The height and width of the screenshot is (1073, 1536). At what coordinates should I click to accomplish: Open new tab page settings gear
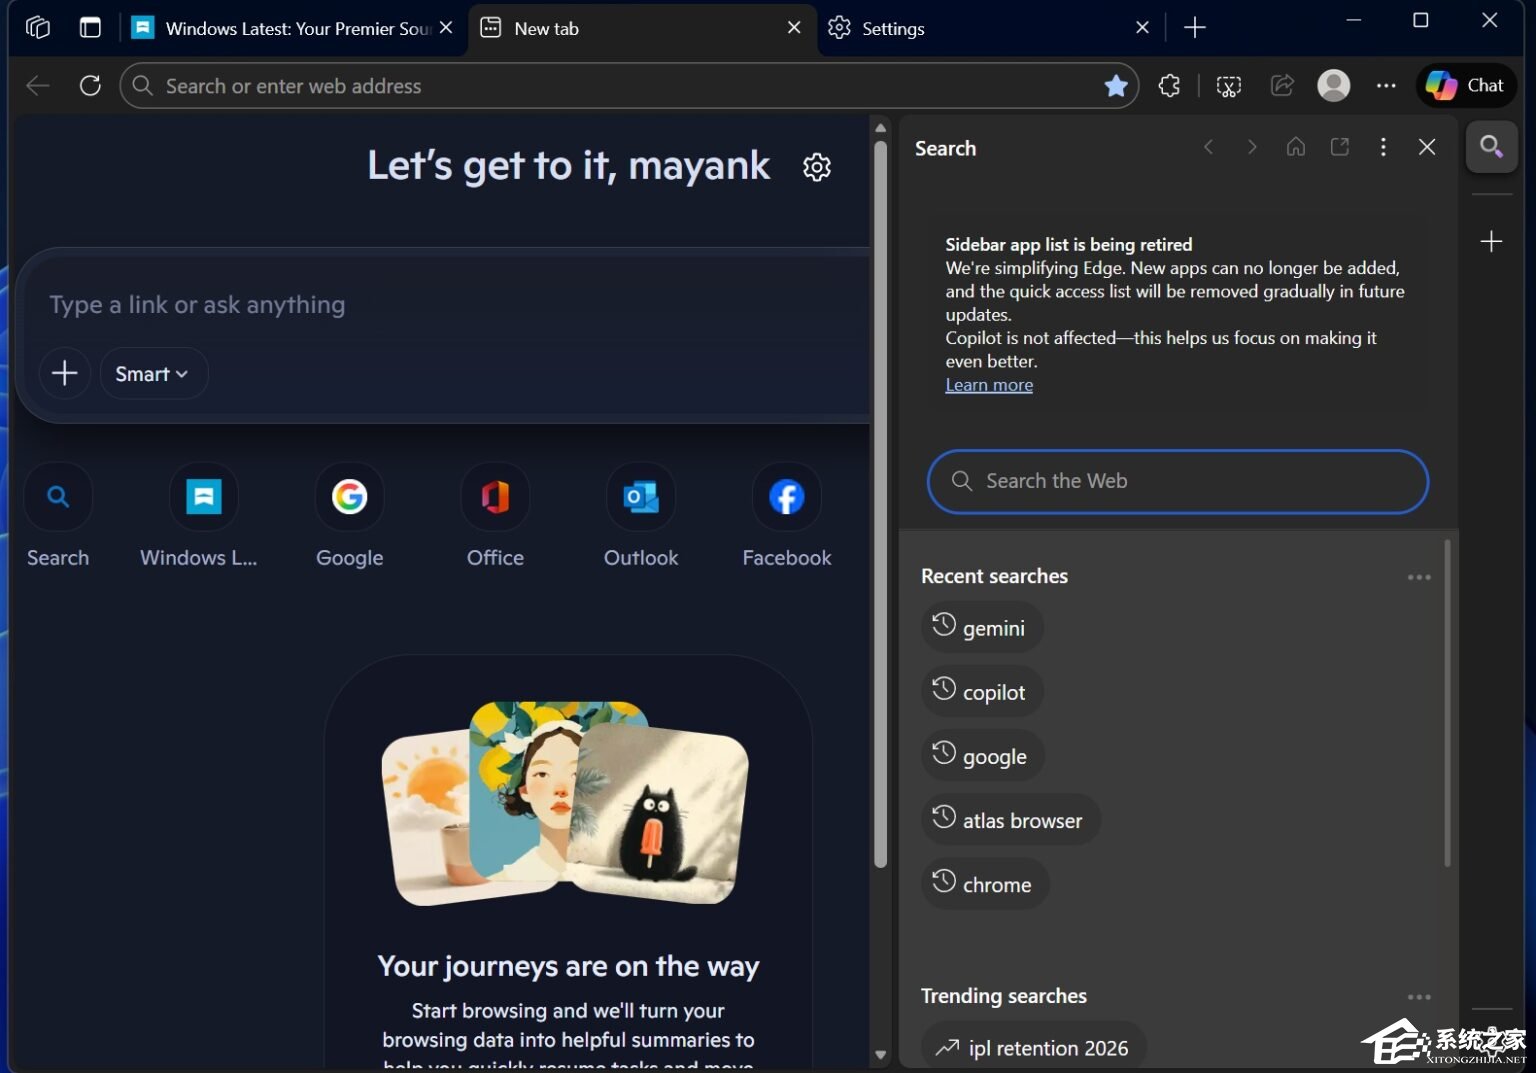tap(817, 167)
